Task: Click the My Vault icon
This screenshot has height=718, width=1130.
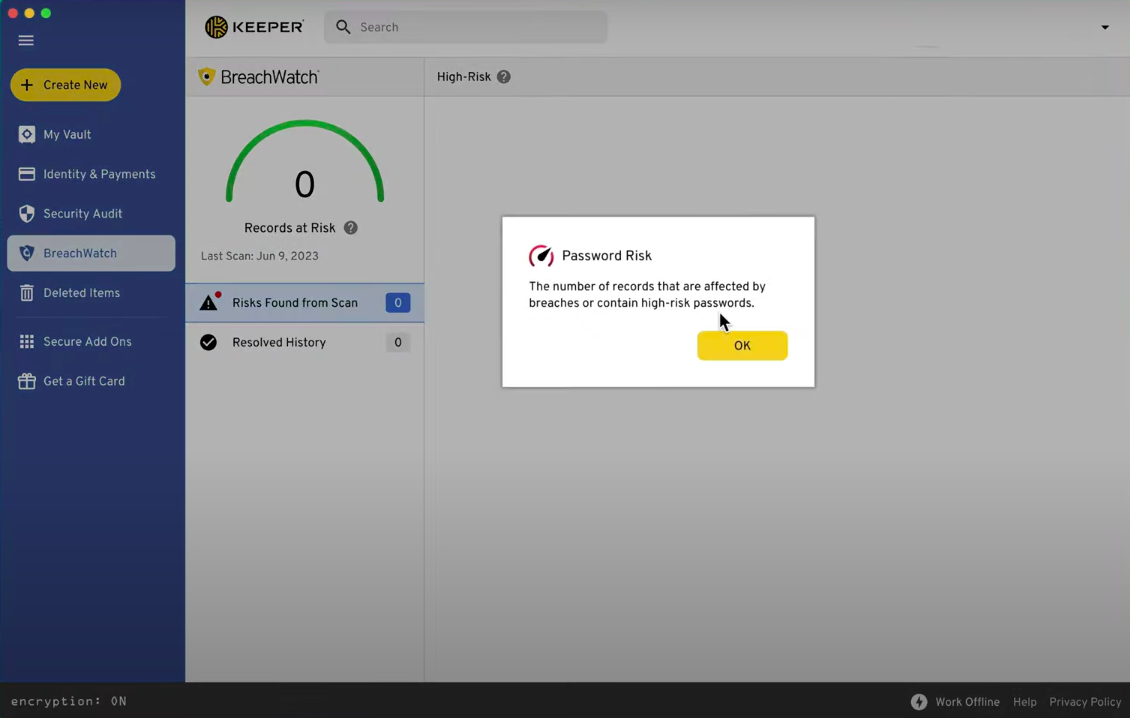Action: click(x=27, y=135)
